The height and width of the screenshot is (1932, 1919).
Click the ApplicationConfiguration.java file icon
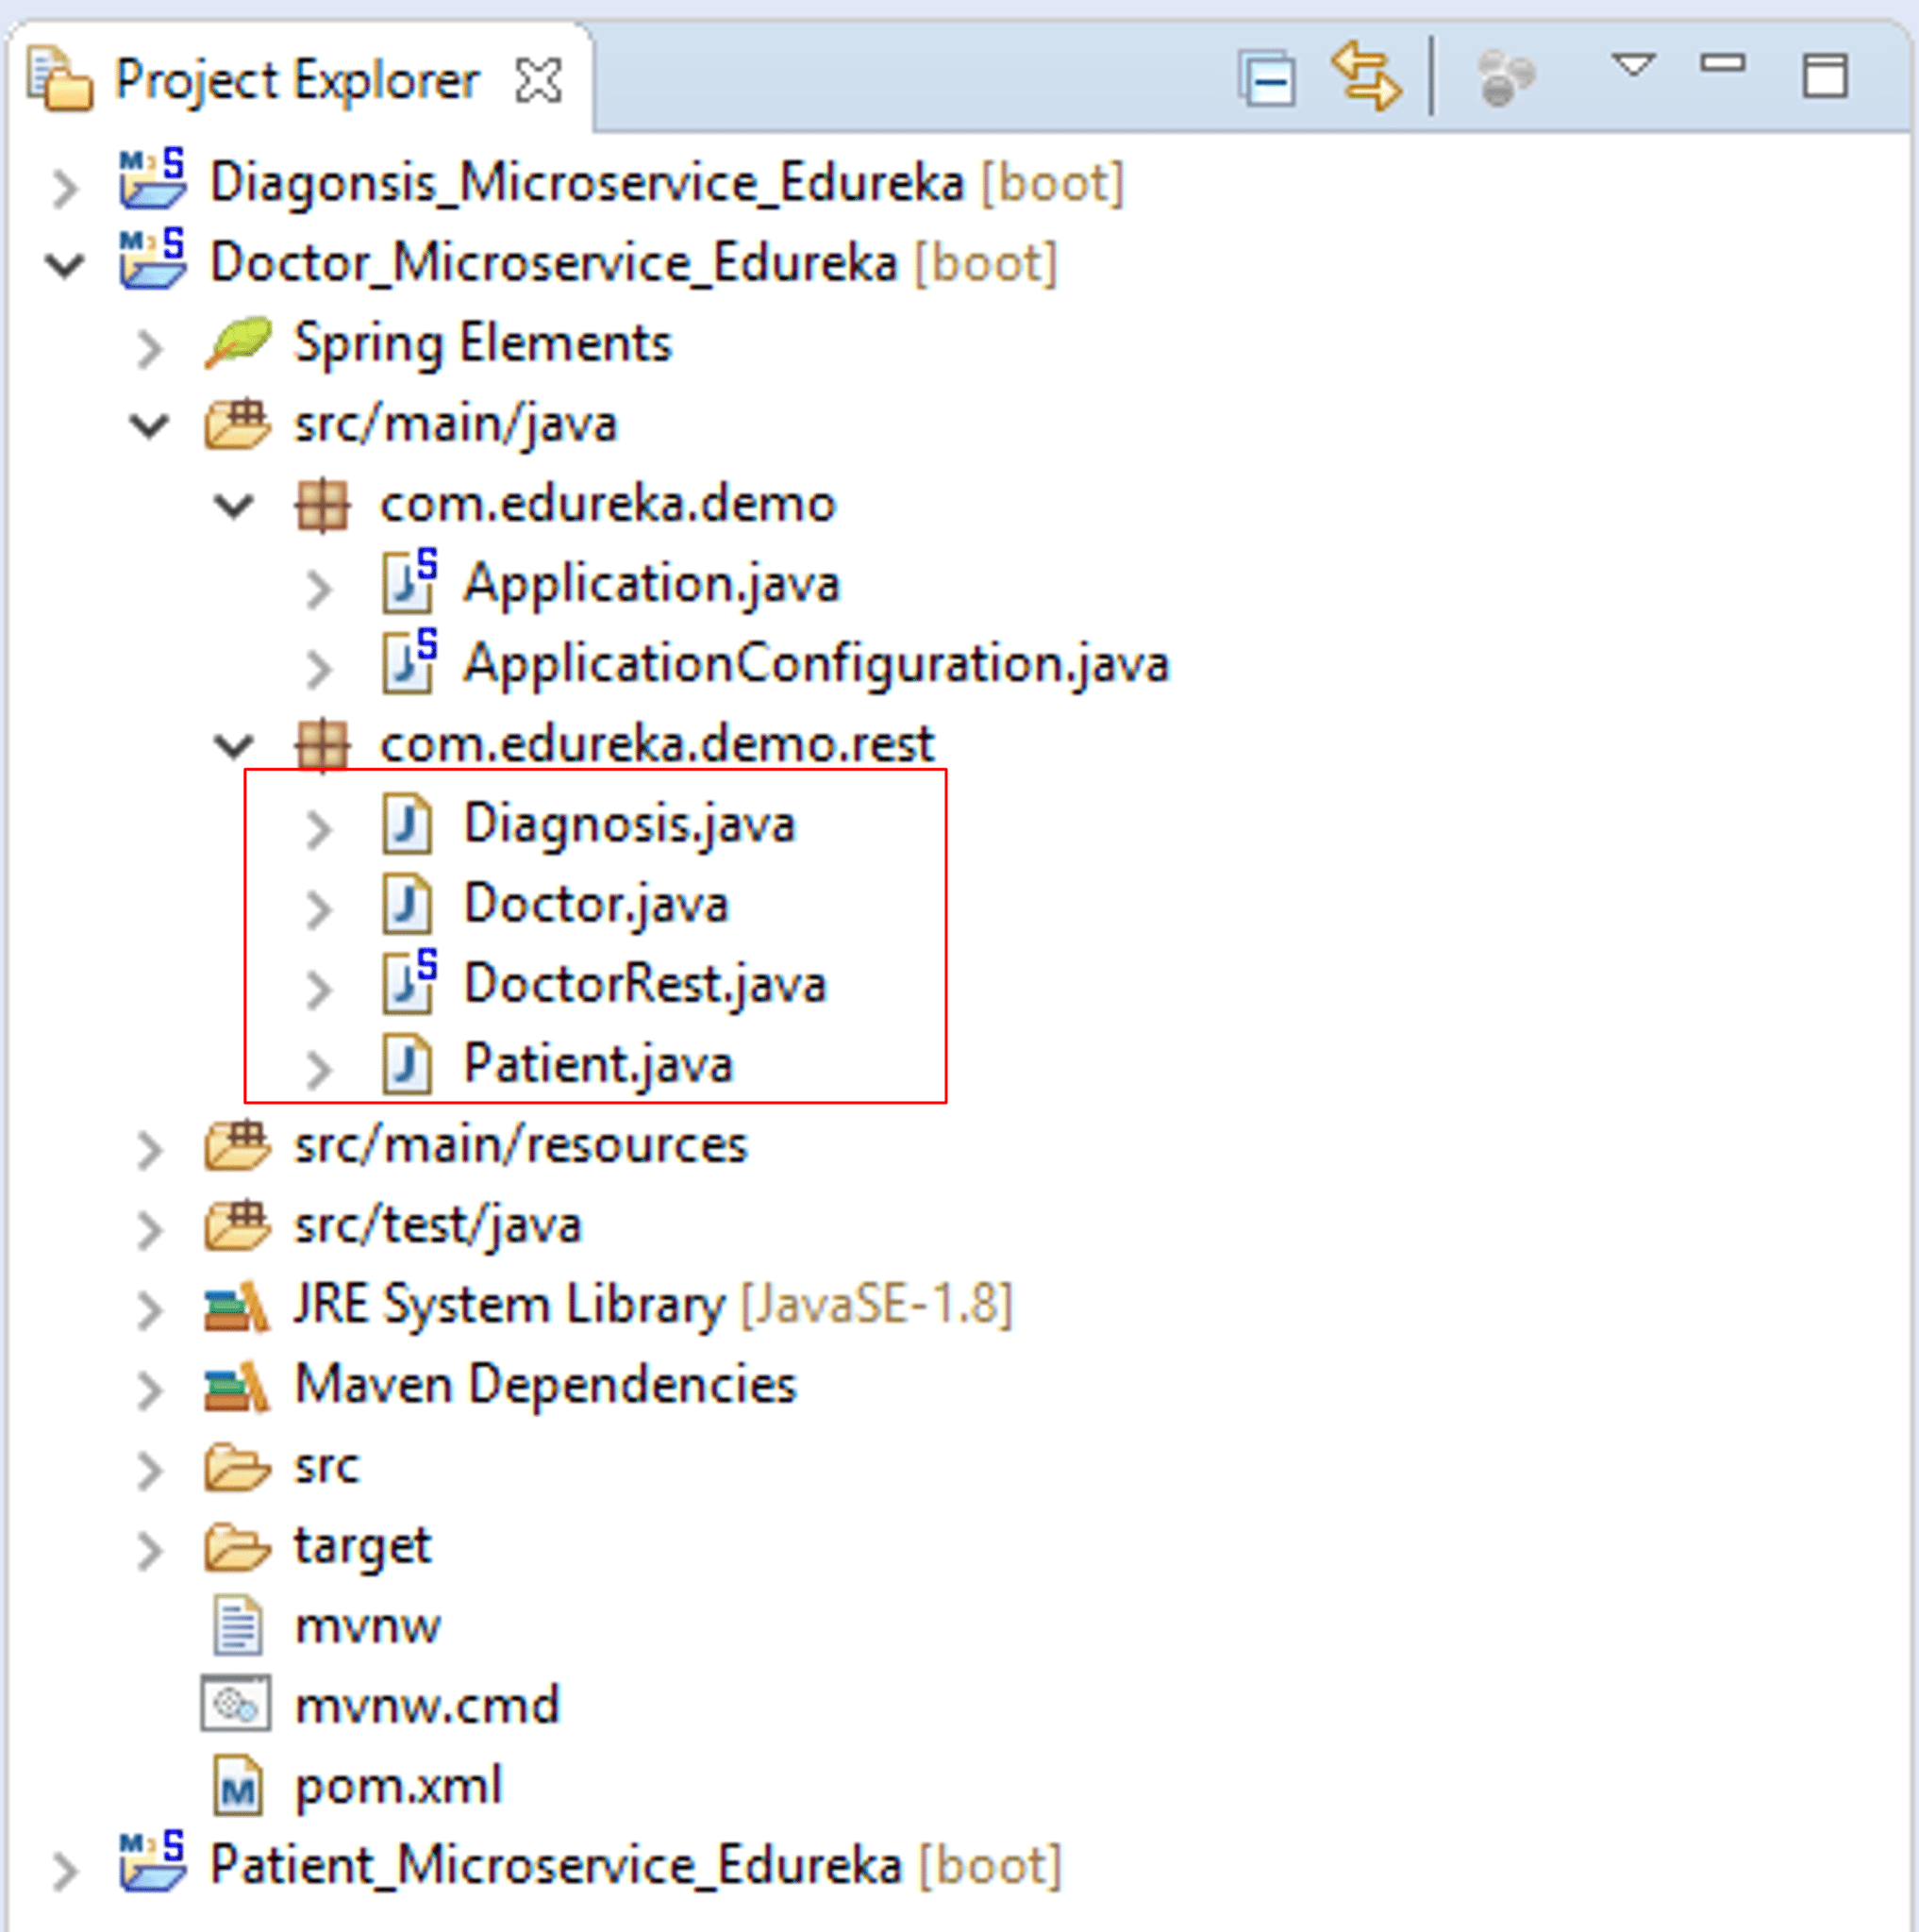pyautogui.click(x=409, y=663)
